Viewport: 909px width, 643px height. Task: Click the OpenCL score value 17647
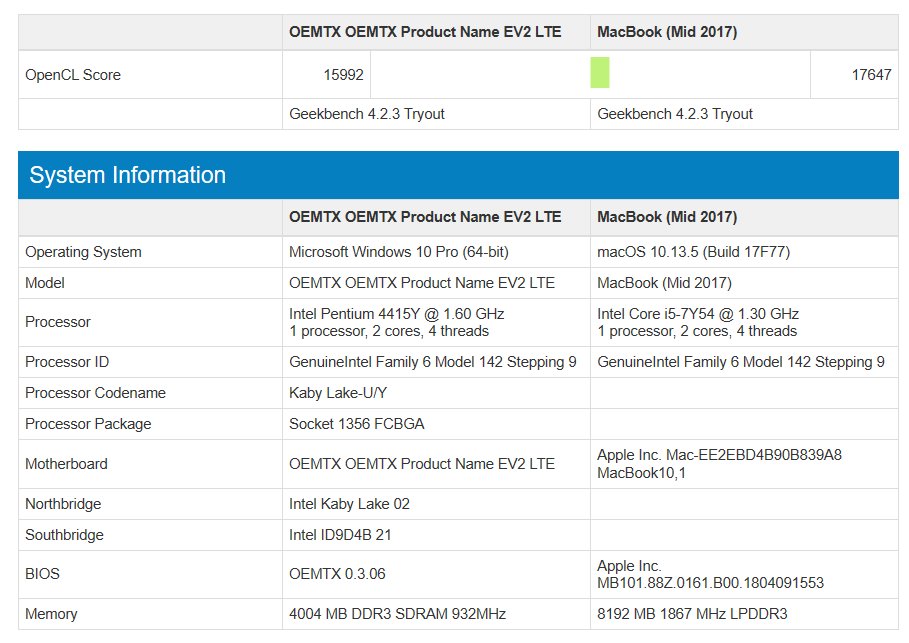(x=871, y=75)
